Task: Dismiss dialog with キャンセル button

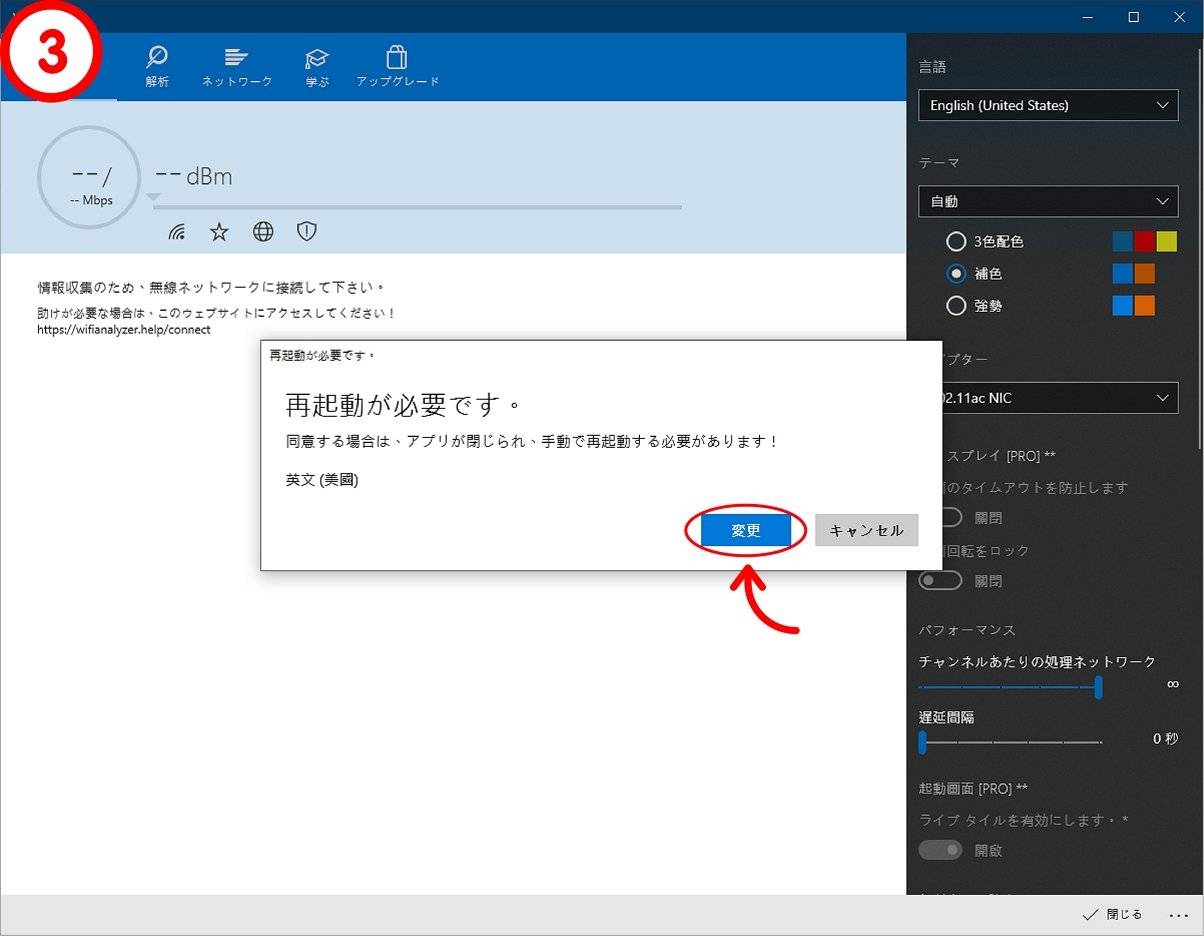Action: click(x=866, y=530)
